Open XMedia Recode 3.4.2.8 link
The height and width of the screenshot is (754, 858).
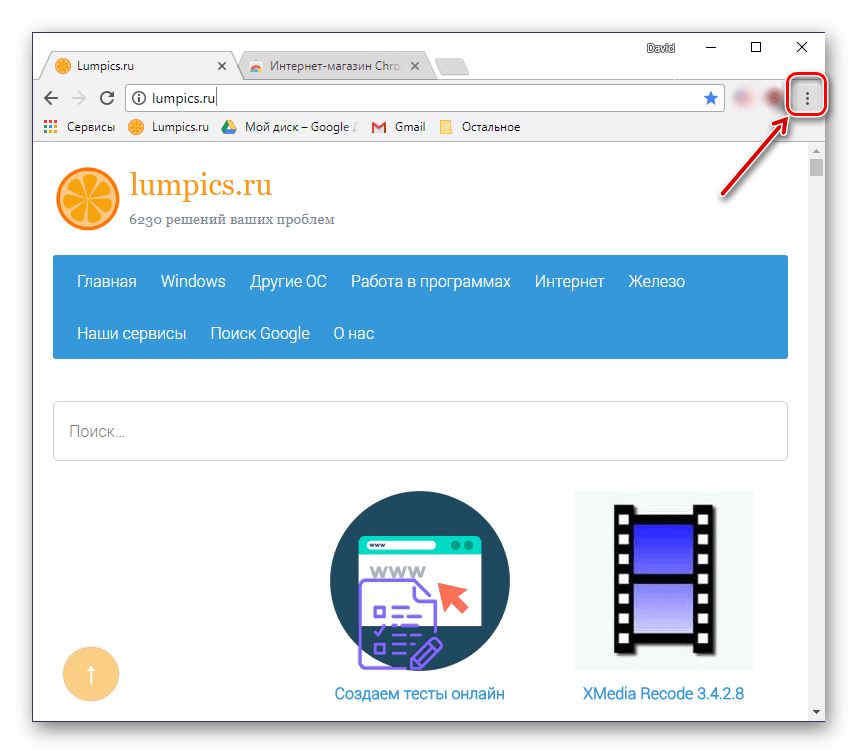tap(663, 694)
